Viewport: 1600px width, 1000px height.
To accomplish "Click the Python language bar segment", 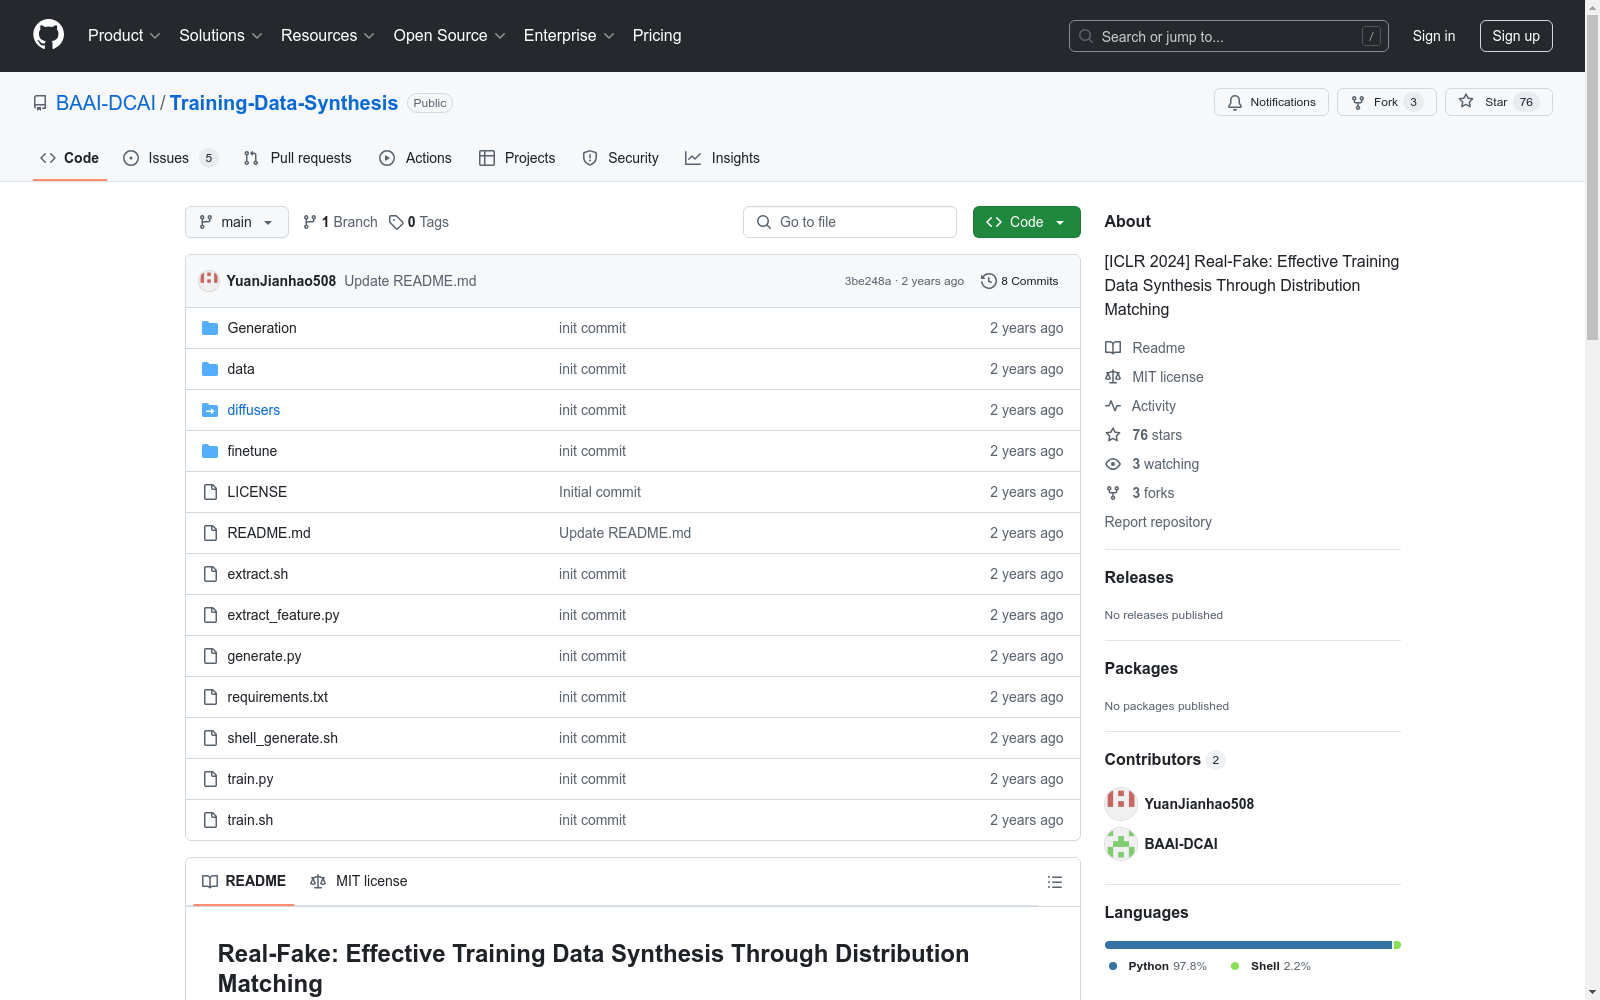I will click(x=1248, y=945).
